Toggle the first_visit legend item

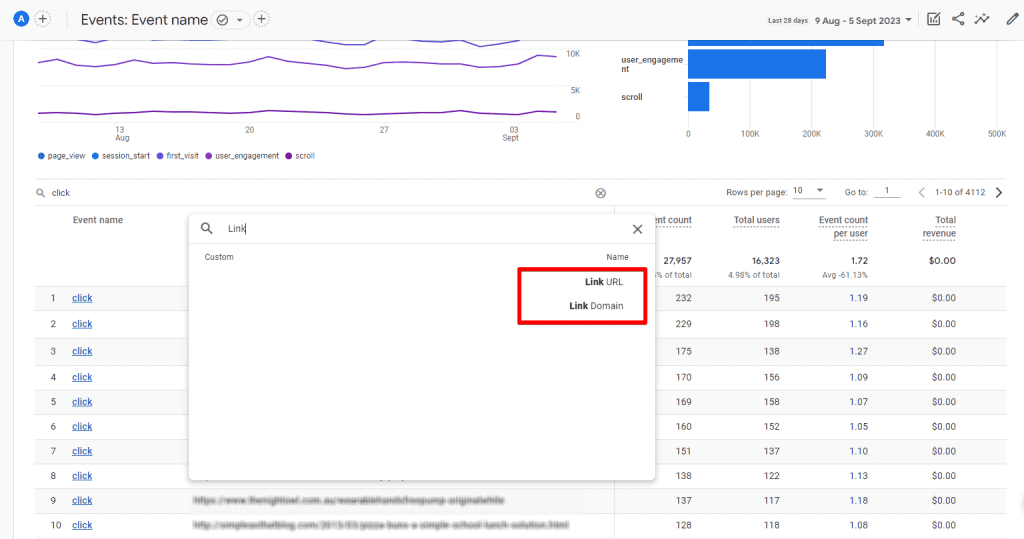pos(178,156)
